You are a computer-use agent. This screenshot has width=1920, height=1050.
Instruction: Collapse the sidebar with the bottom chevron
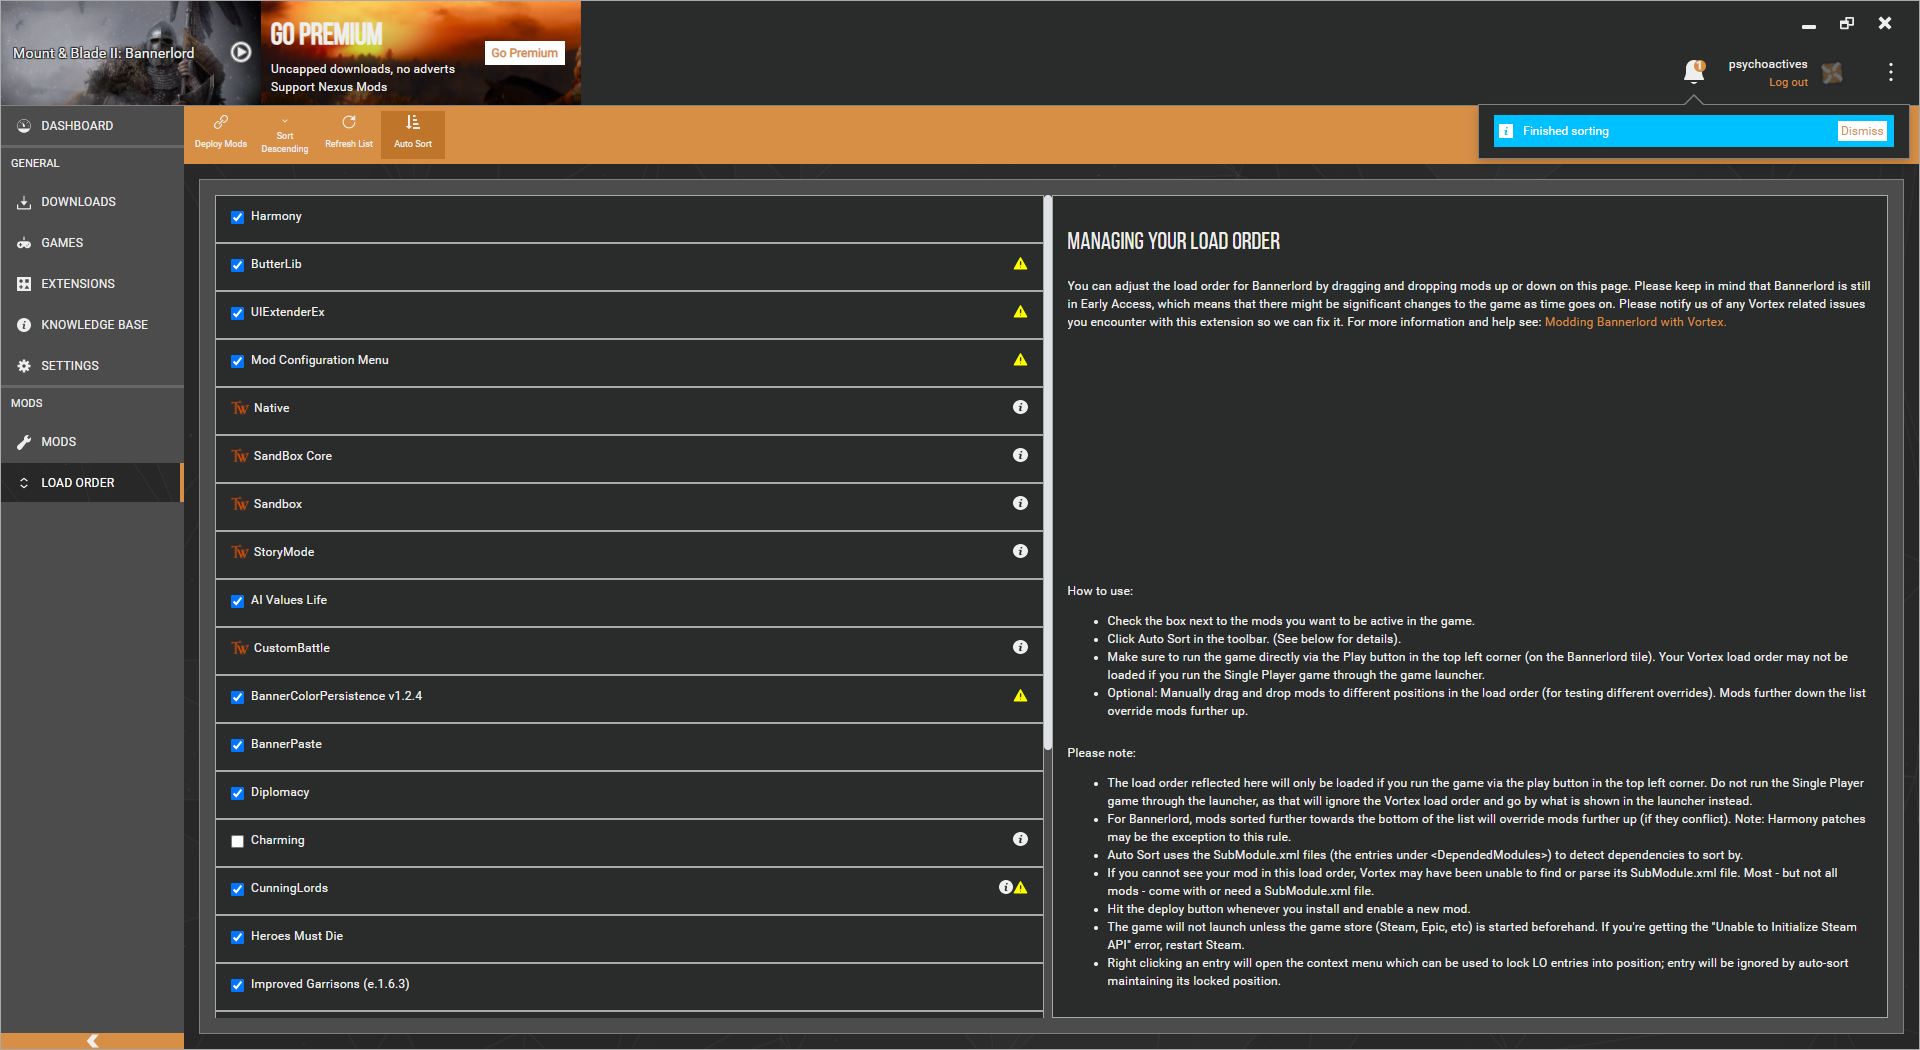point(92,1041)
